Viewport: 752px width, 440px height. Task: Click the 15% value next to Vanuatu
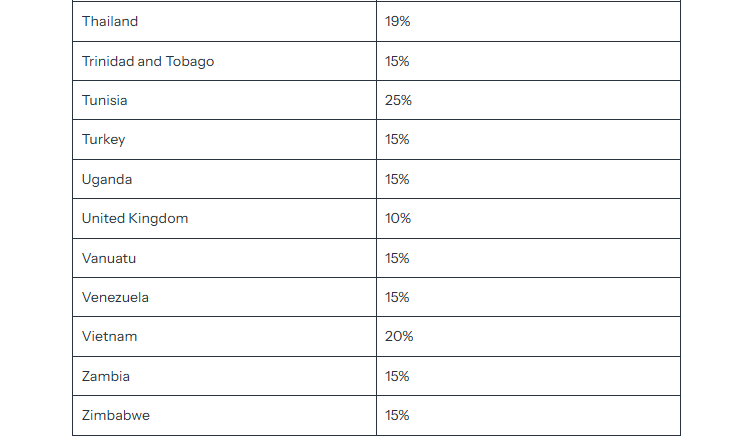point(397,258)
